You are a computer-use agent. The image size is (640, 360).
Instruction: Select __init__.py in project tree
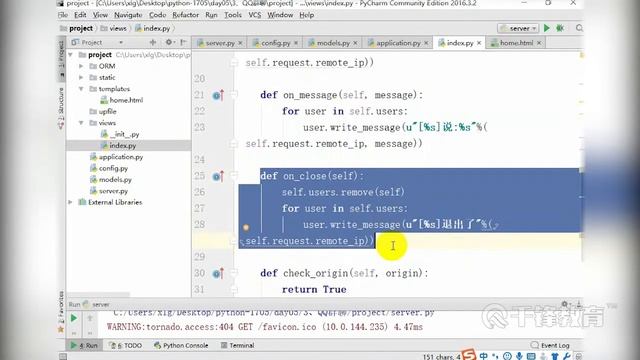[120, 134]
